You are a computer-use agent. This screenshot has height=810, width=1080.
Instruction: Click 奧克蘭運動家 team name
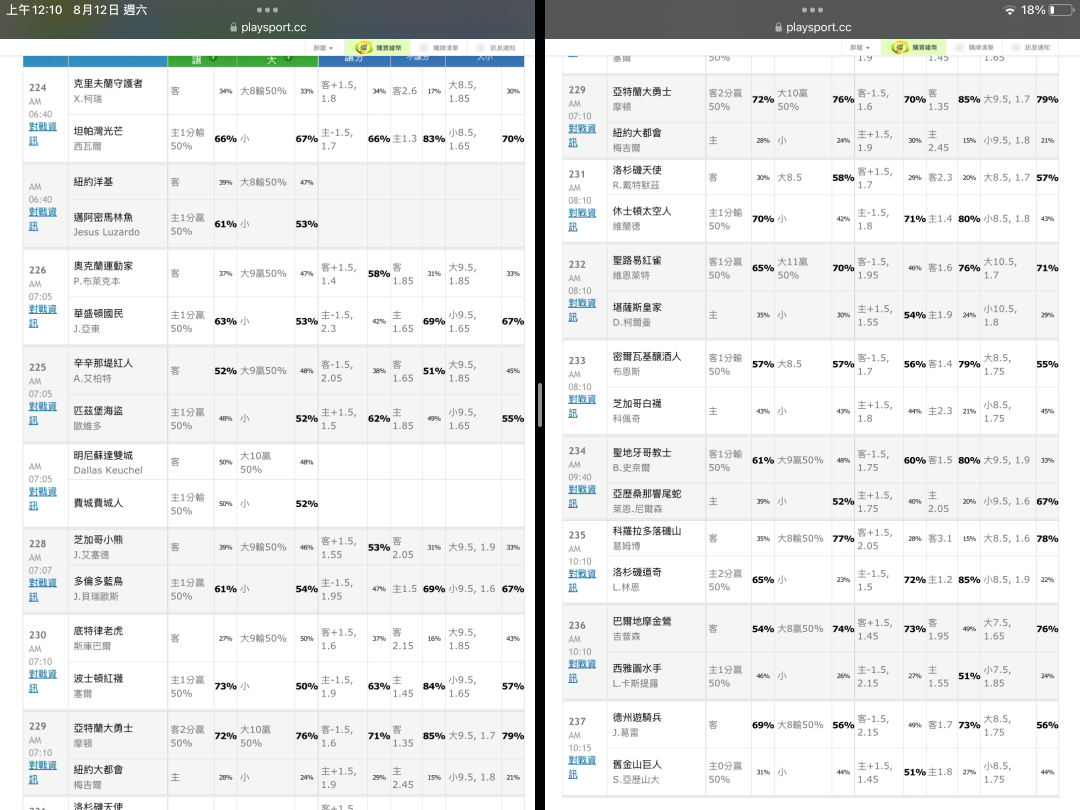(103, 266)
